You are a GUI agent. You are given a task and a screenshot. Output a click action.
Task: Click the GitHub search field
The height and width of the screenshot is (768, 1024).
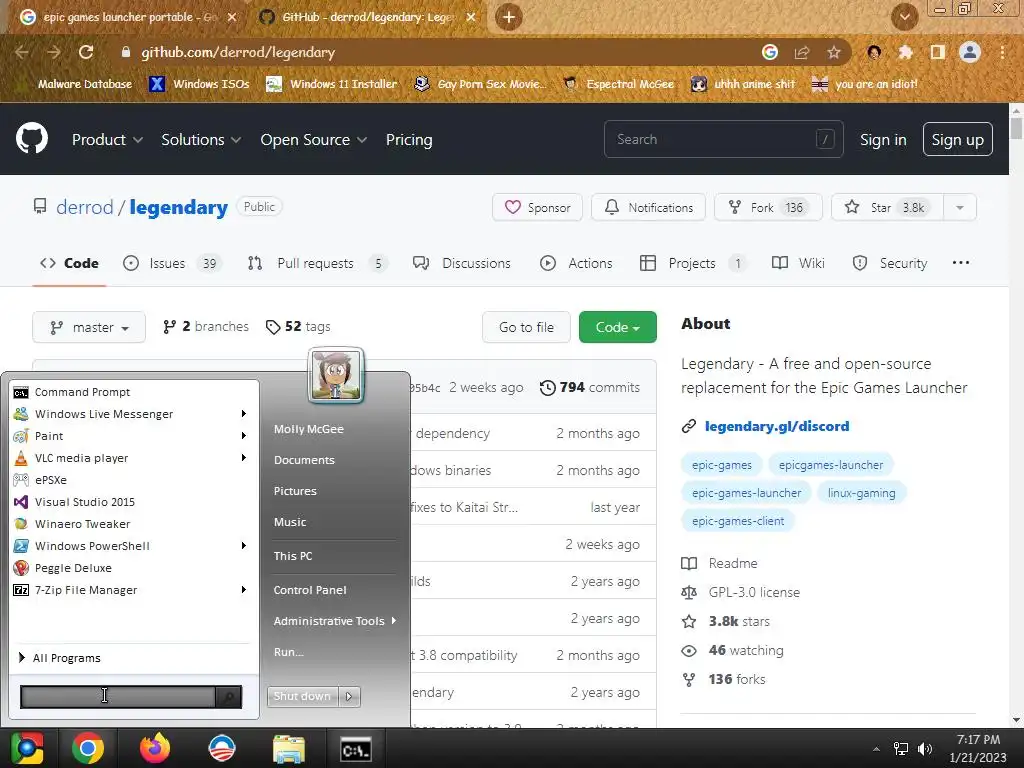724,139
